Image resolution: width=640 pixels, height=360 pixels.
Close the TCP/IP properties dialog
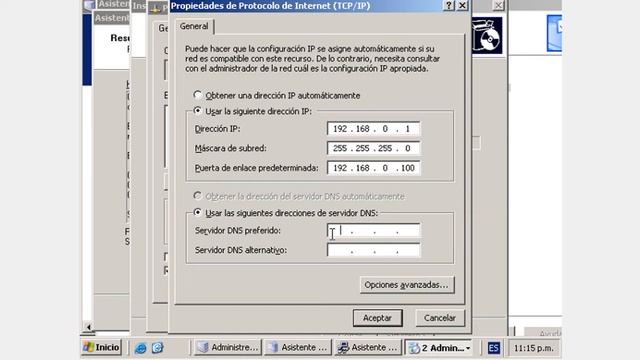tap(462, 5)
